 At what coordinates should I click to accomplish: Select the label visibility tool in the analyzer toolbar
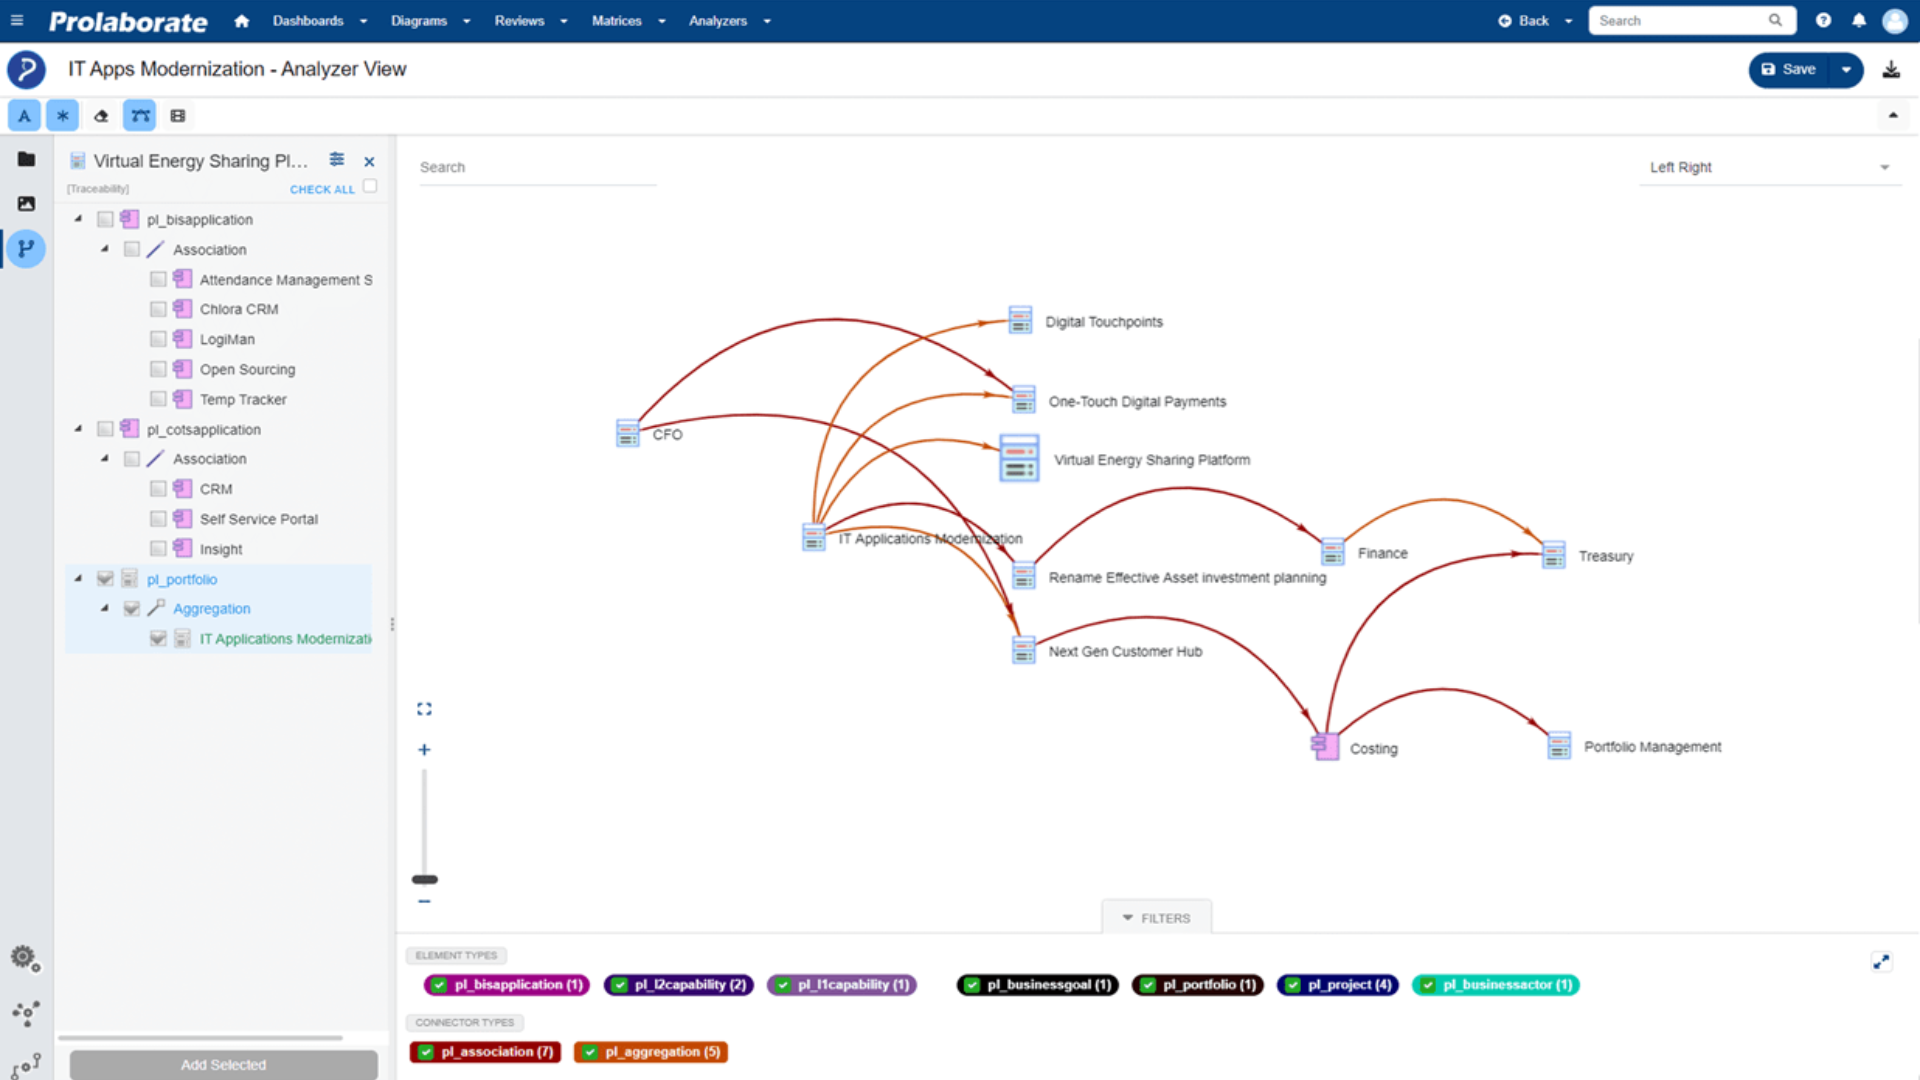click(x=24, y=115)
